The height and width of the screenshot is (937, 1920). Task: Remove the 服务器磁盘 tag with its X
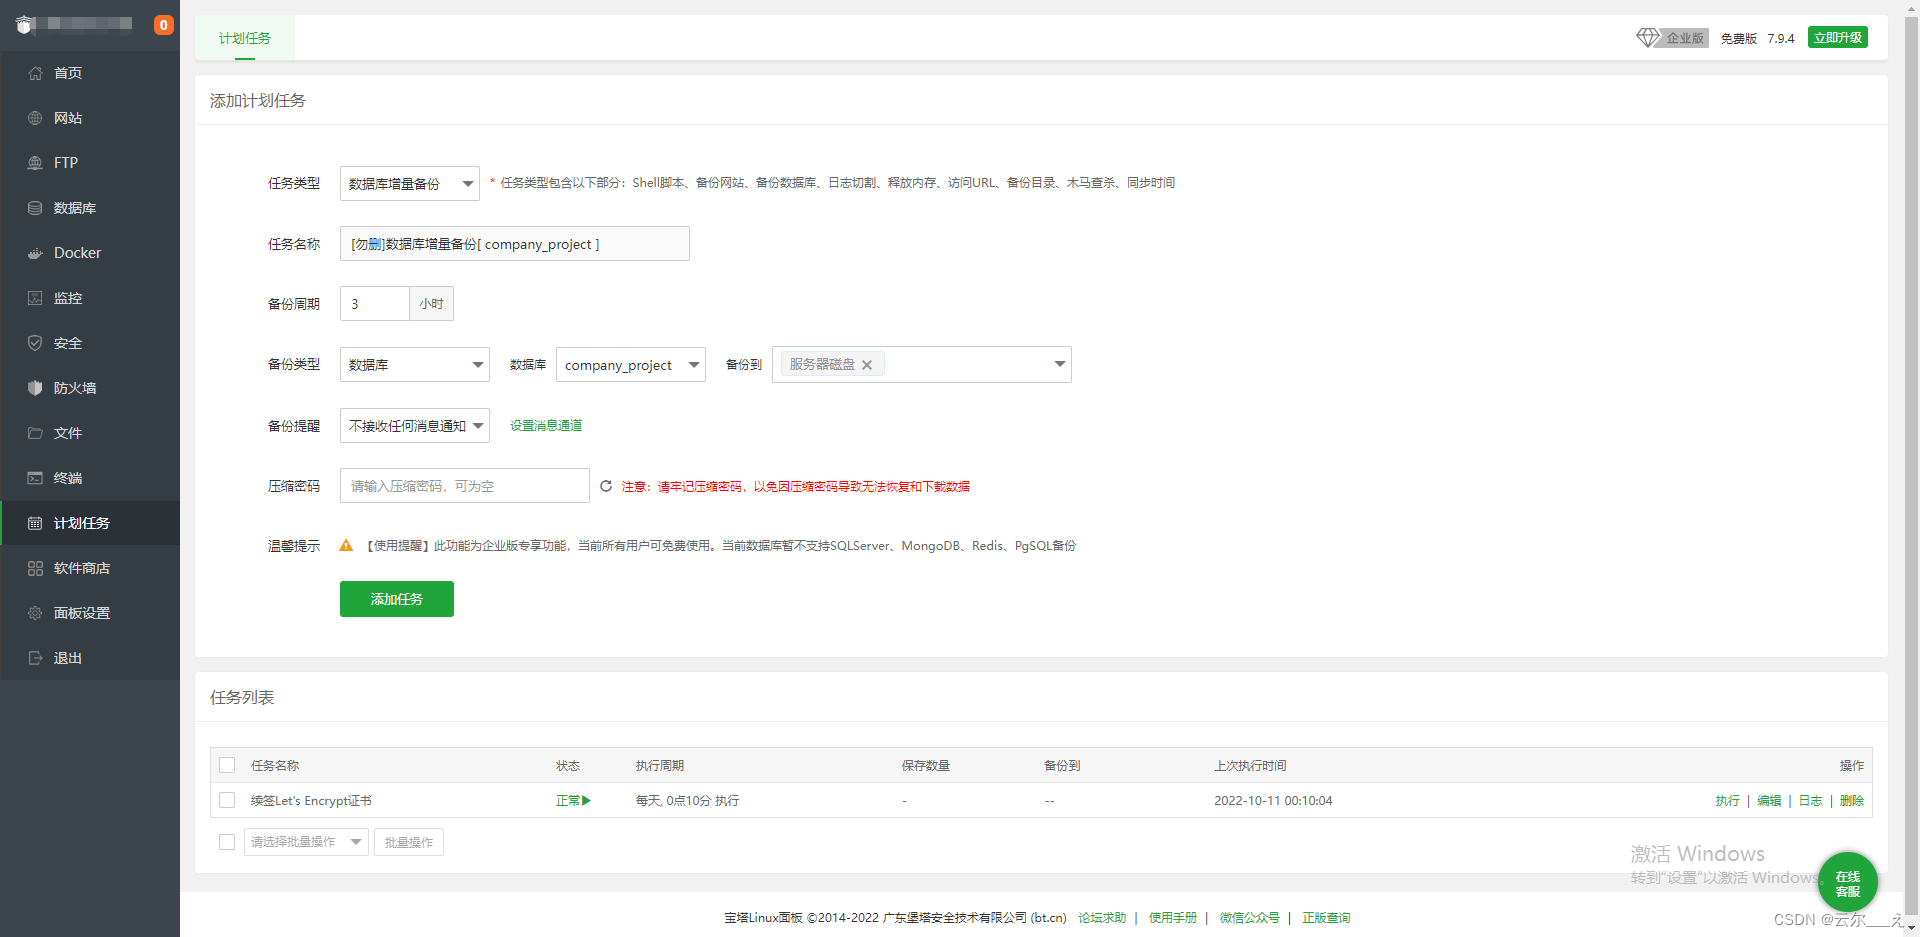click(867, 365)
